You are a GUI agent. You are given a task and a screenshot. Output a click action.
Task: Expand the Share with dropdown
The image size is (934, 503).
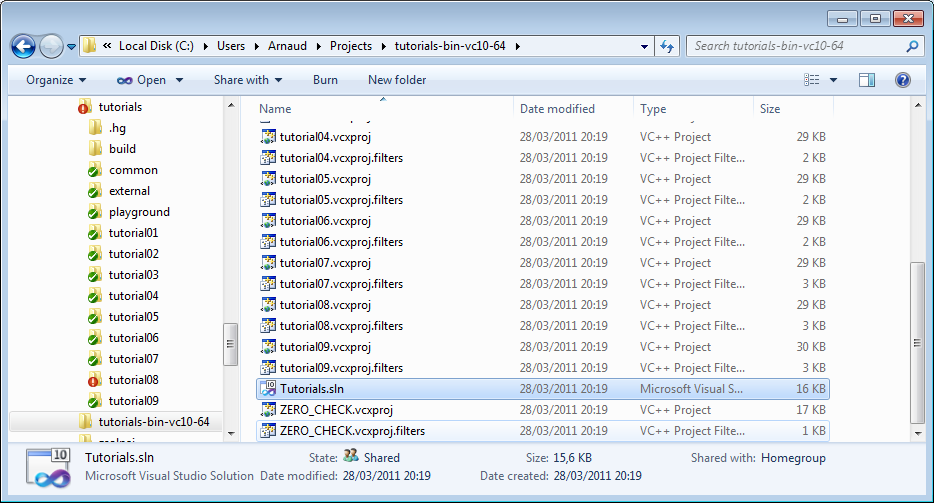coord(247,80)
